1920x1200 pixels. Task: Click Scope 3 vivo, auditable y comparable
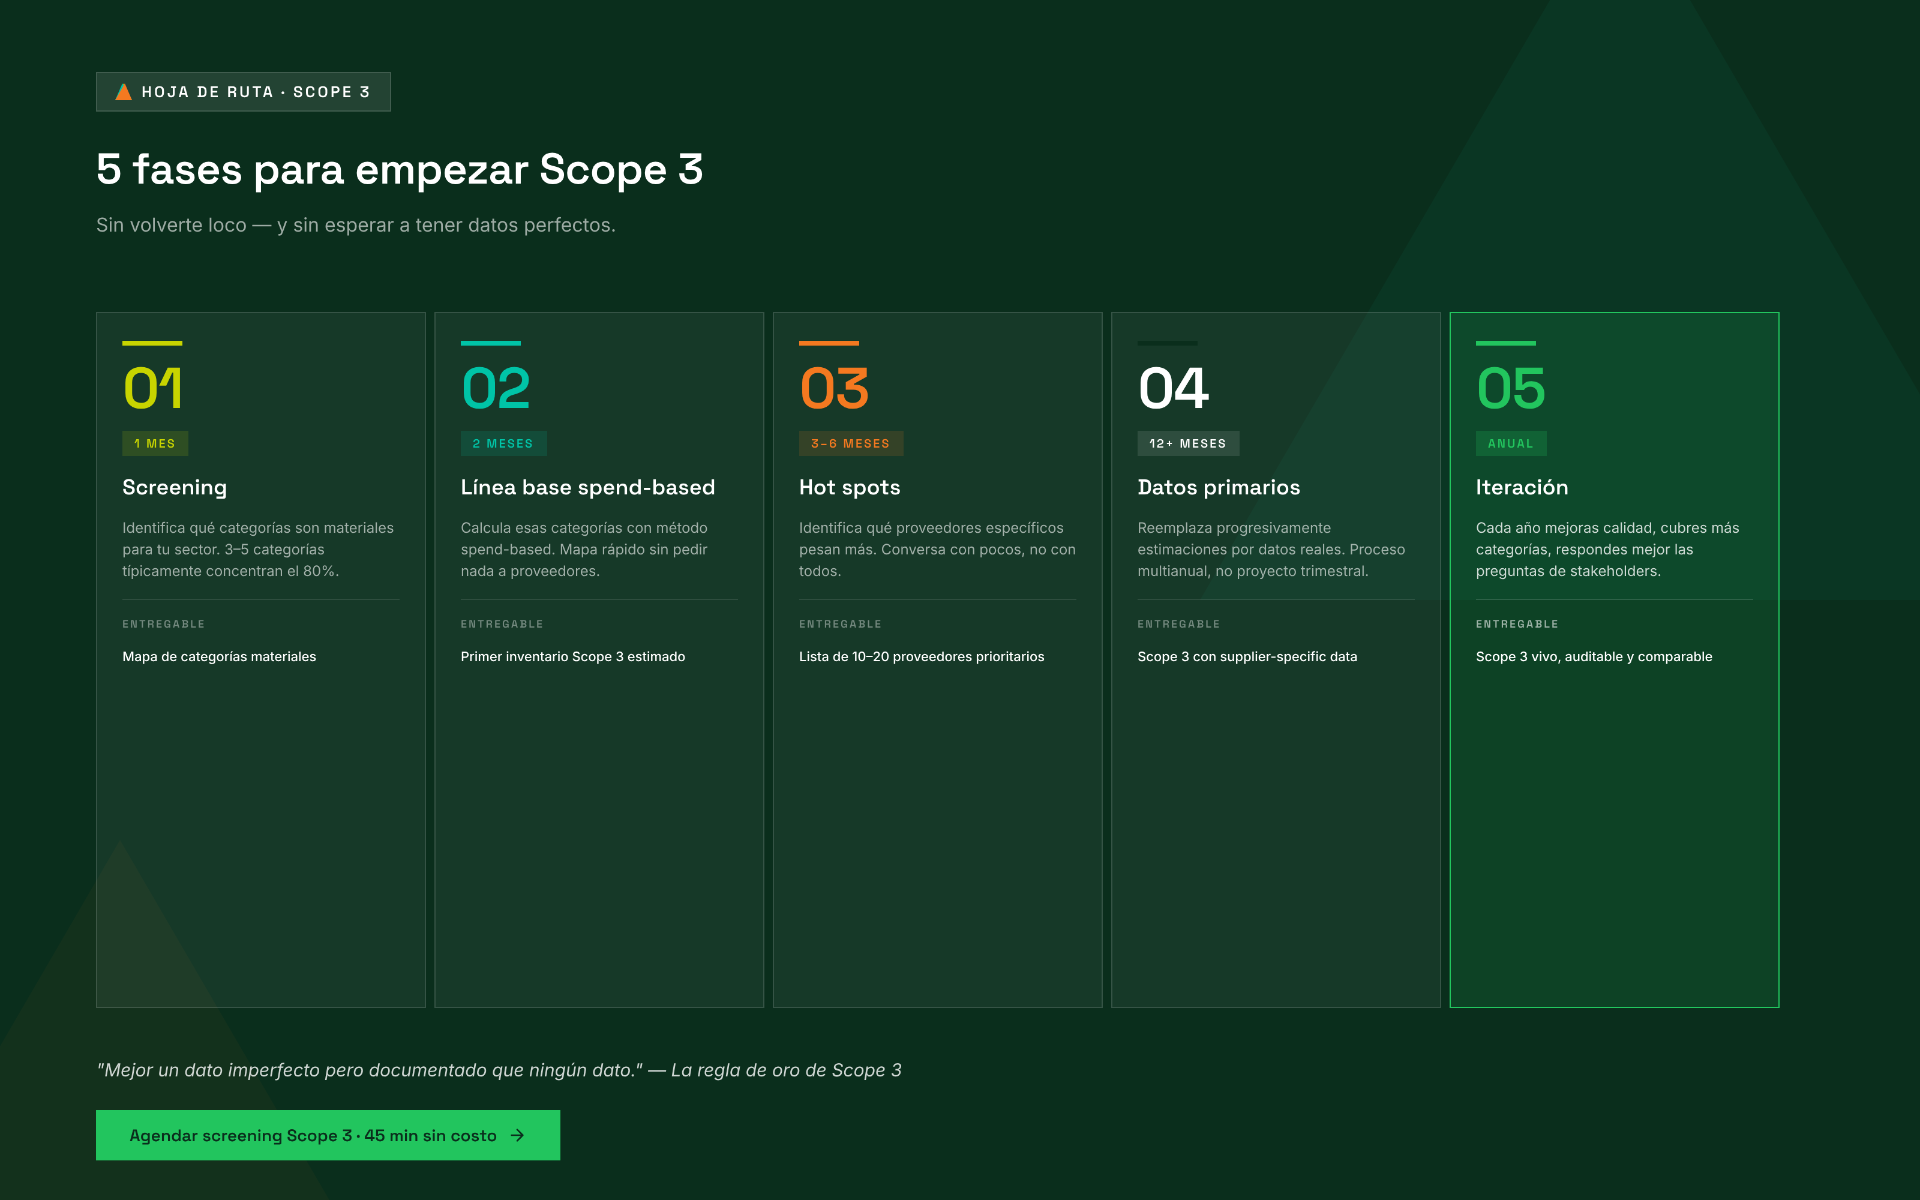coord(1594,656)
